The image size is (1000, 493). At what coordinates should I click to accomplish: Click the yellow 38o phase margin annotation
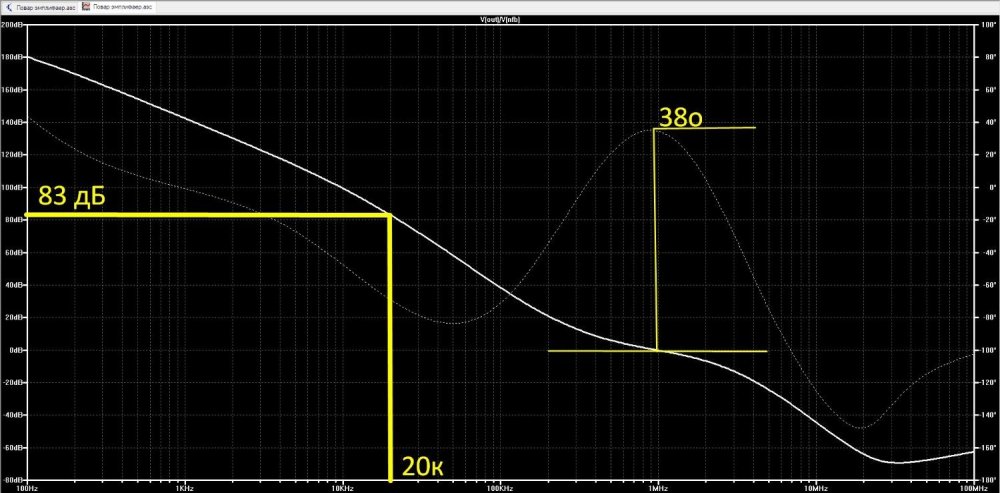pos(680,117)
